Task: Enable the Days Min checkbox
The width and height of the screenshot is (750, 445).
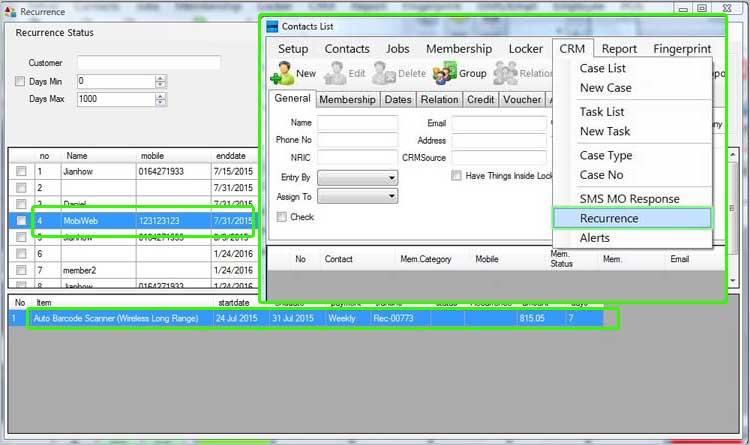Action: coord(20,81)
